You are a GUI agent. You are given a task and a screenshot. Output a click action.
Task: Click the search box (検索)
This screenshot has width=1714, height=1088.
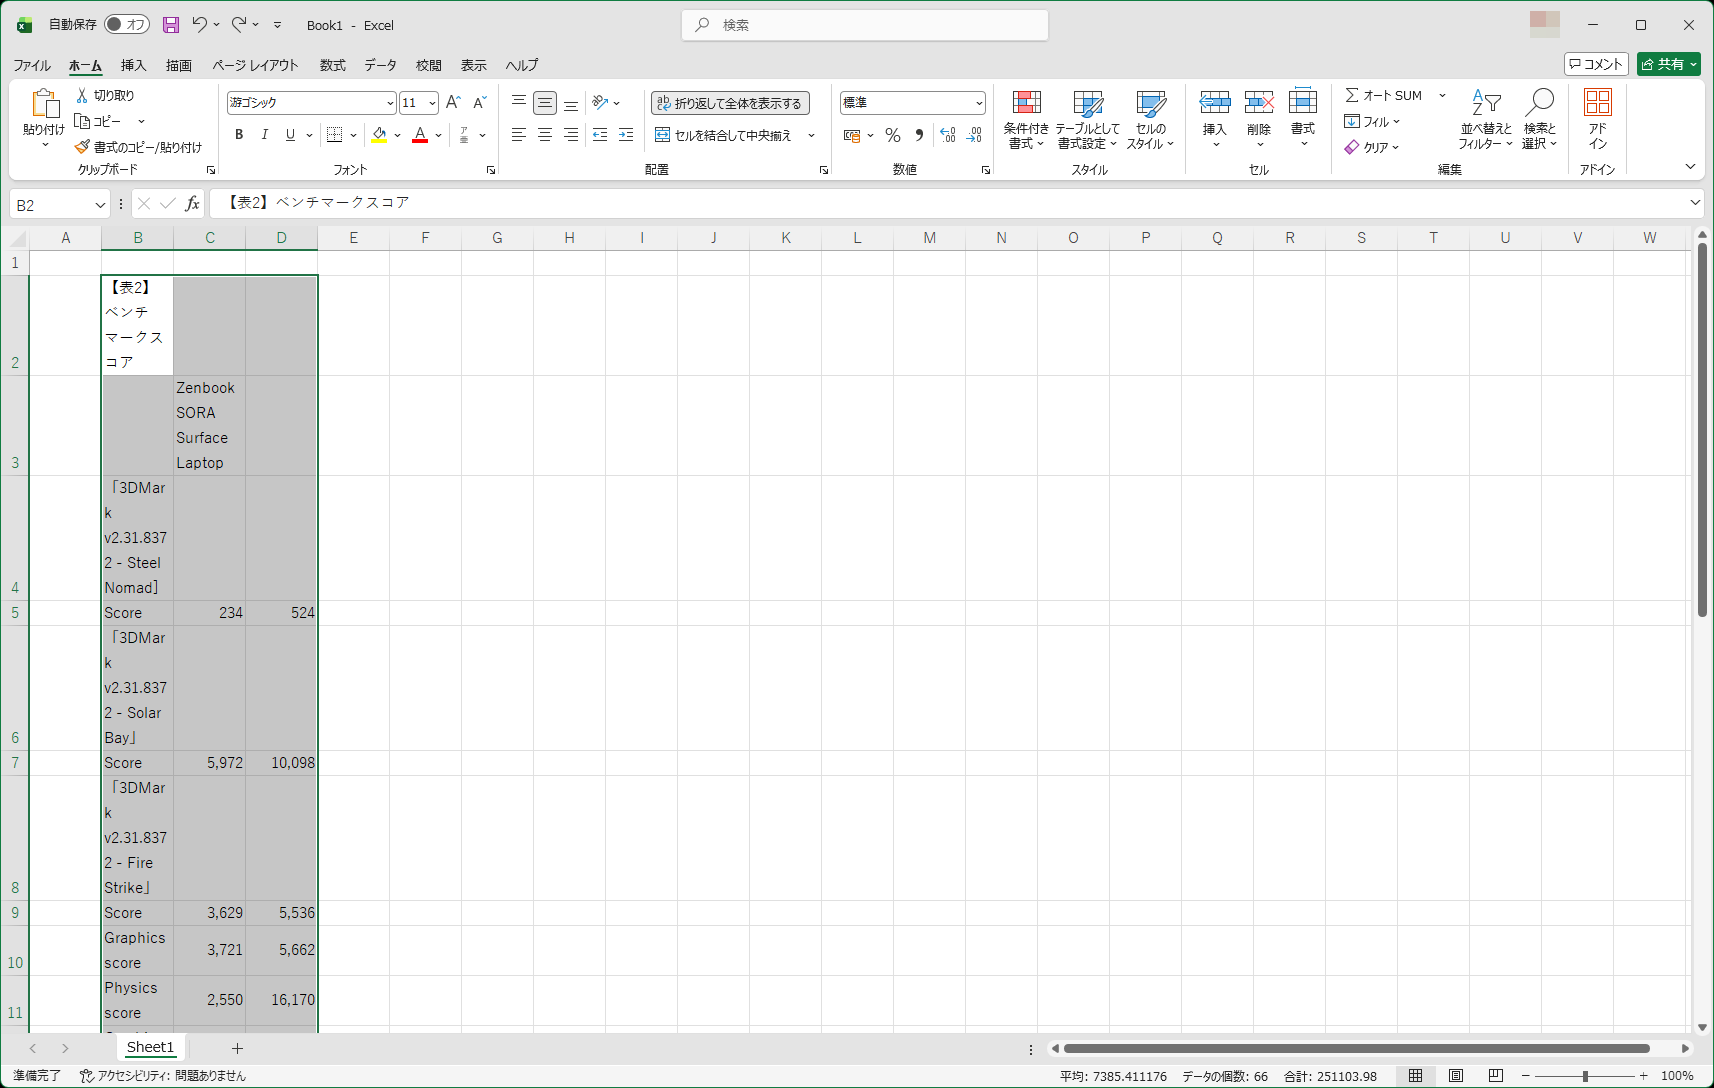pyautogui.click(x=865, y=25)
